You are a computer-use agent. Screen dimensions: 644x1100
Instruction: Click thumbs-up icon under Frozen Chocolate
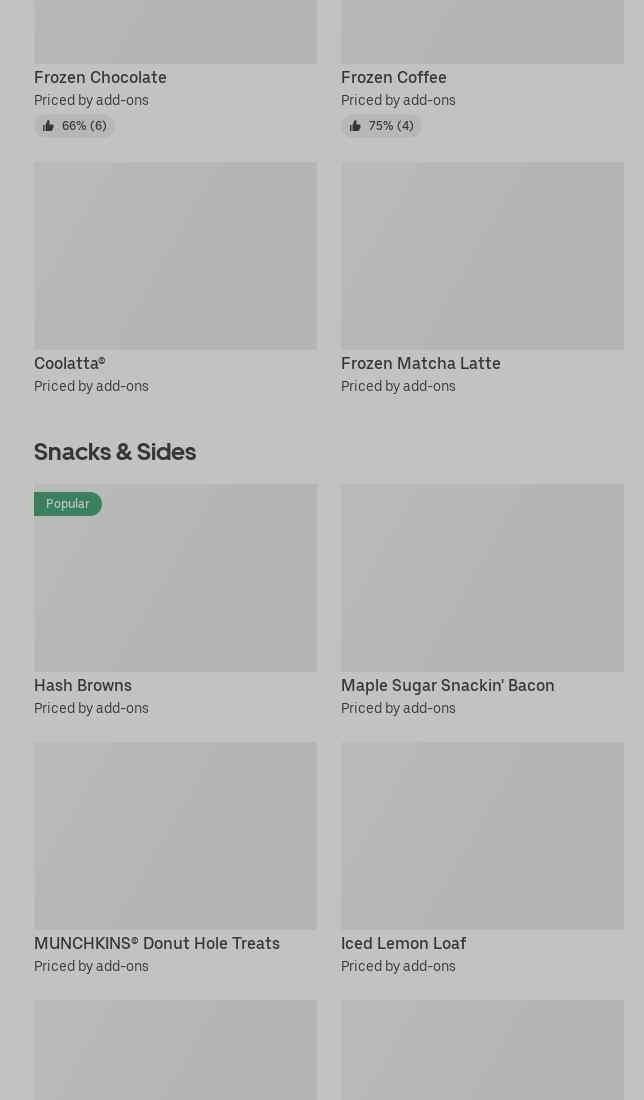pos(48,126)
